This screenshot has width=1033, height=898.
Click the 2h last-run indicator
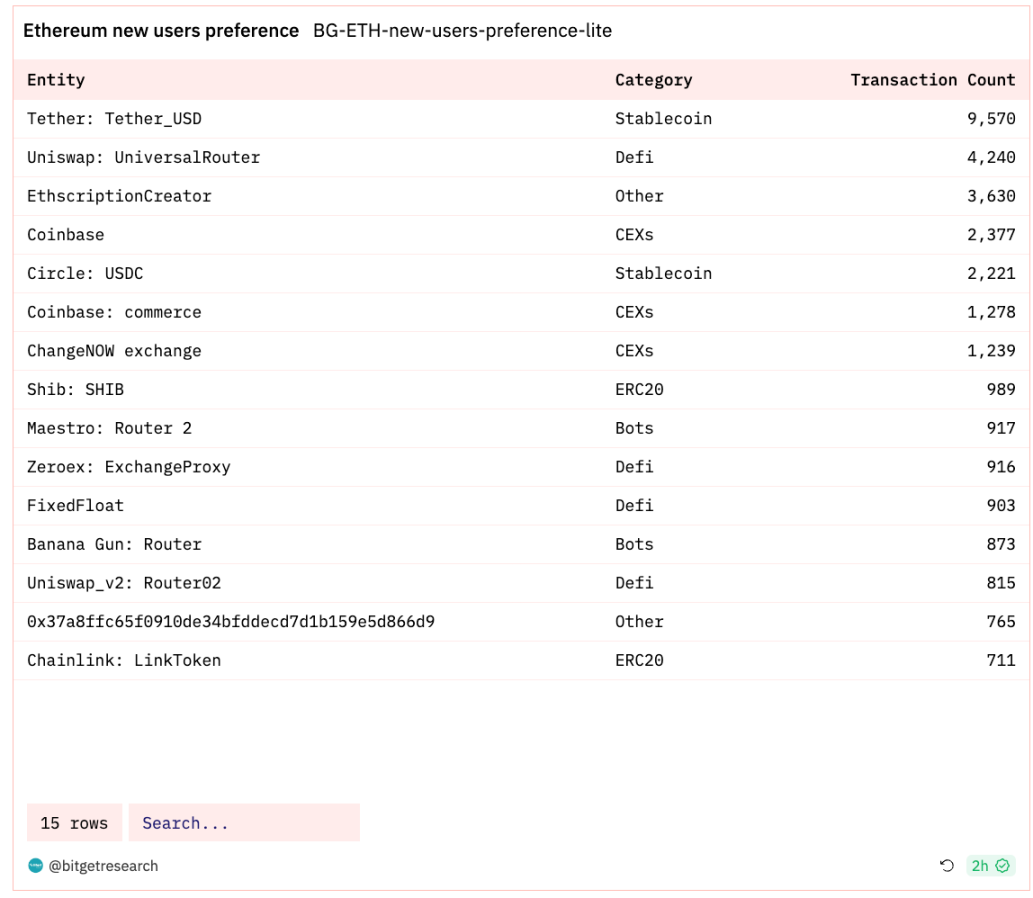[x=991, y=866]
